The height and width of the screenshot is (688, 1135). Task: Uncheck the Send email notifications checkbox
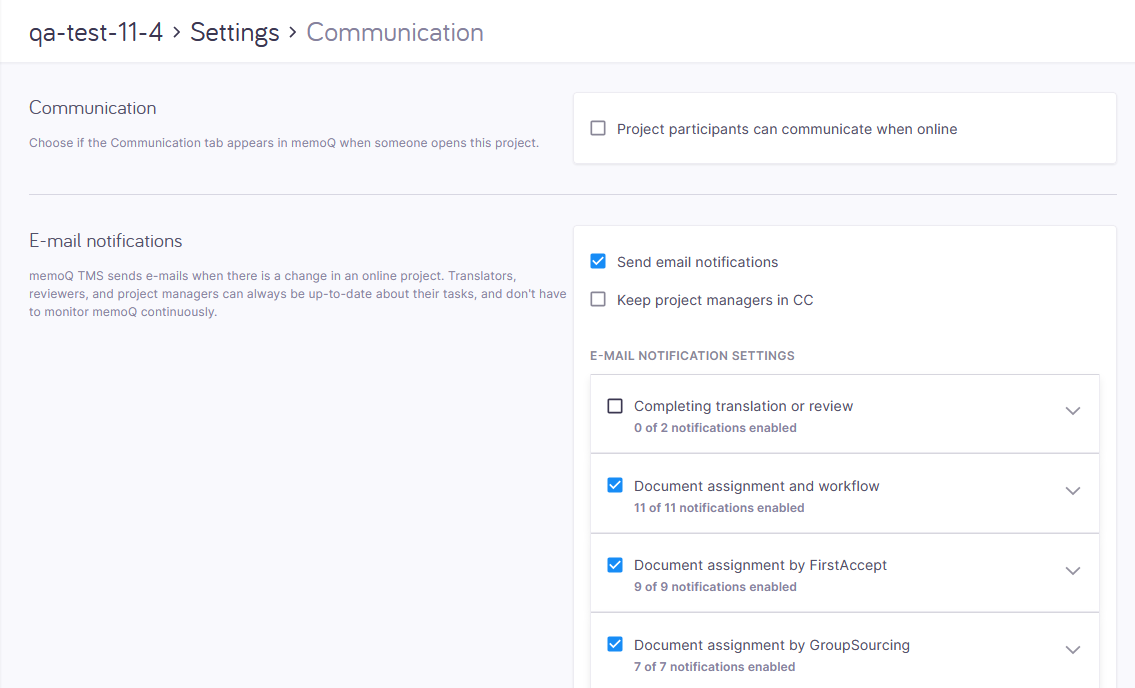click(598, 262)
